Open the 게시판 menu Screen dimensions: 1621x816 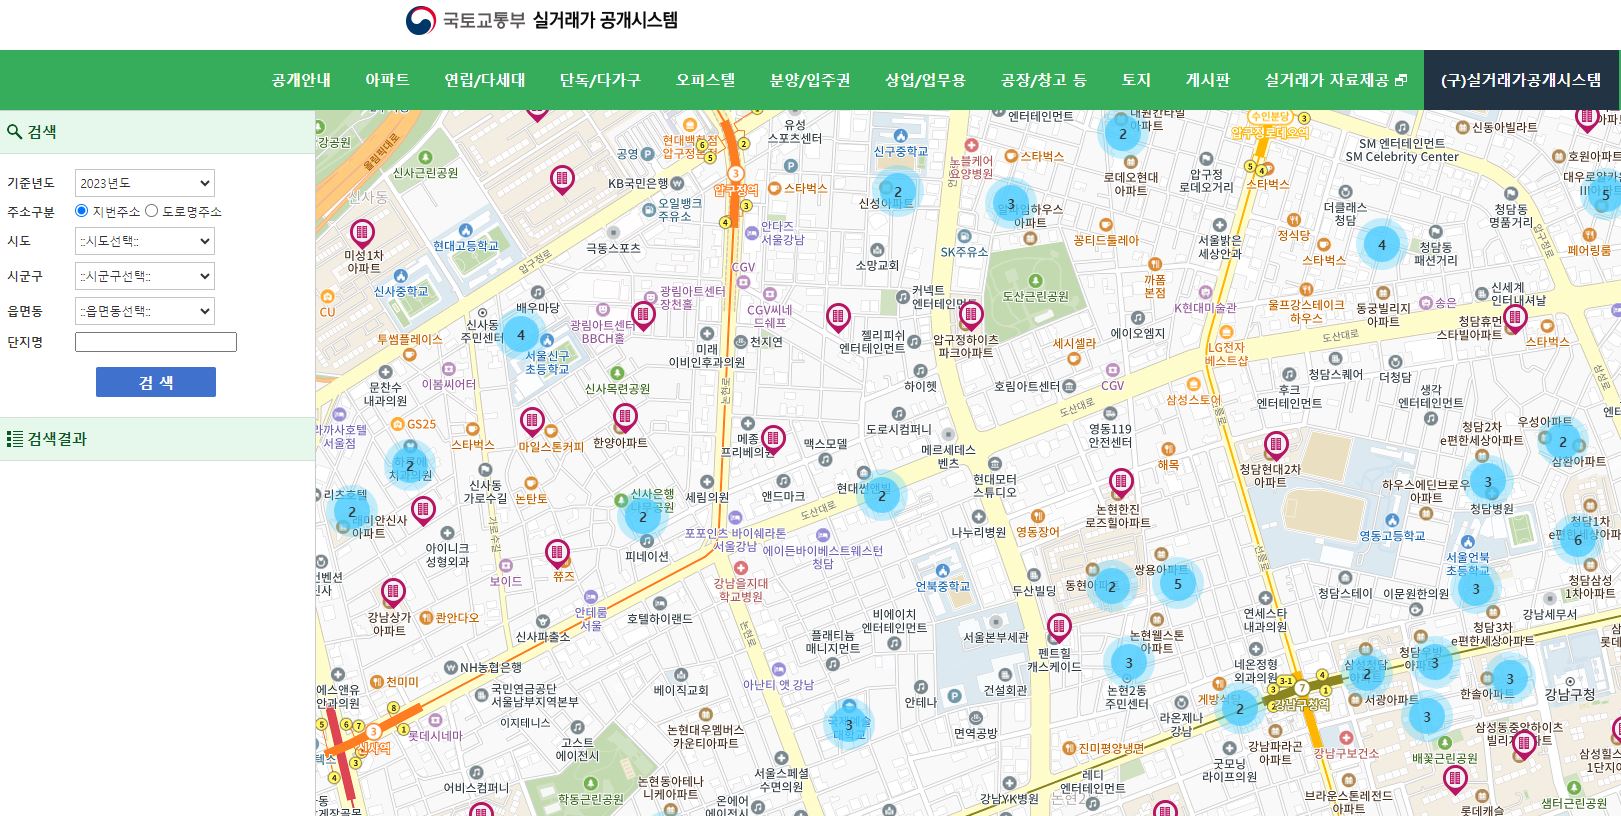(1208, 80)
